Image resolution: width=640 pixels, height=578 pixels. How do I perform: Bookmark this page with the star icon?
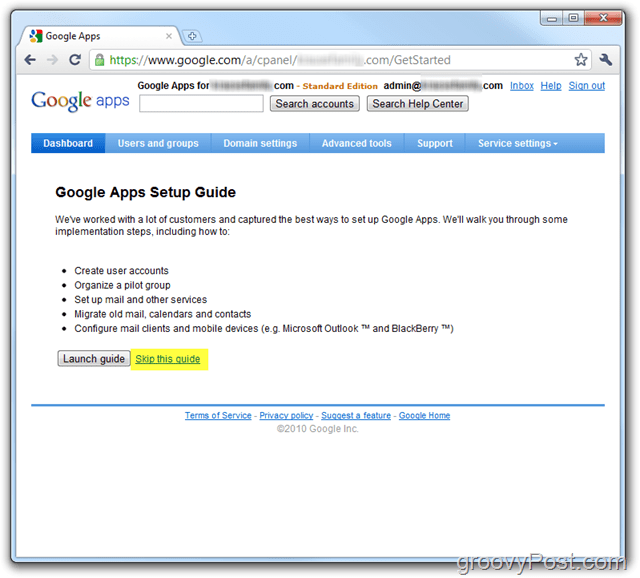point(581,60)
